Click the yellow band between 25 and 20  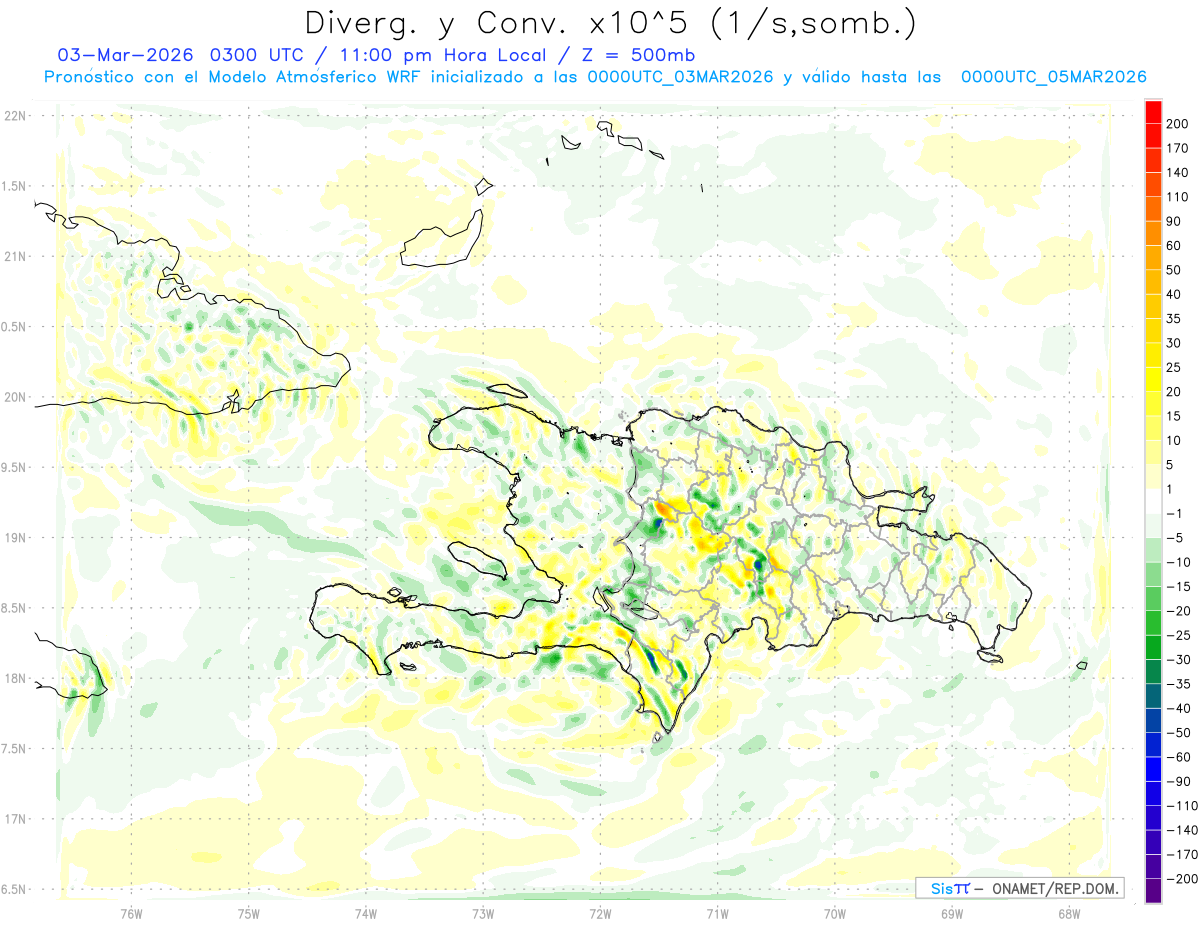click(1153, 379)
